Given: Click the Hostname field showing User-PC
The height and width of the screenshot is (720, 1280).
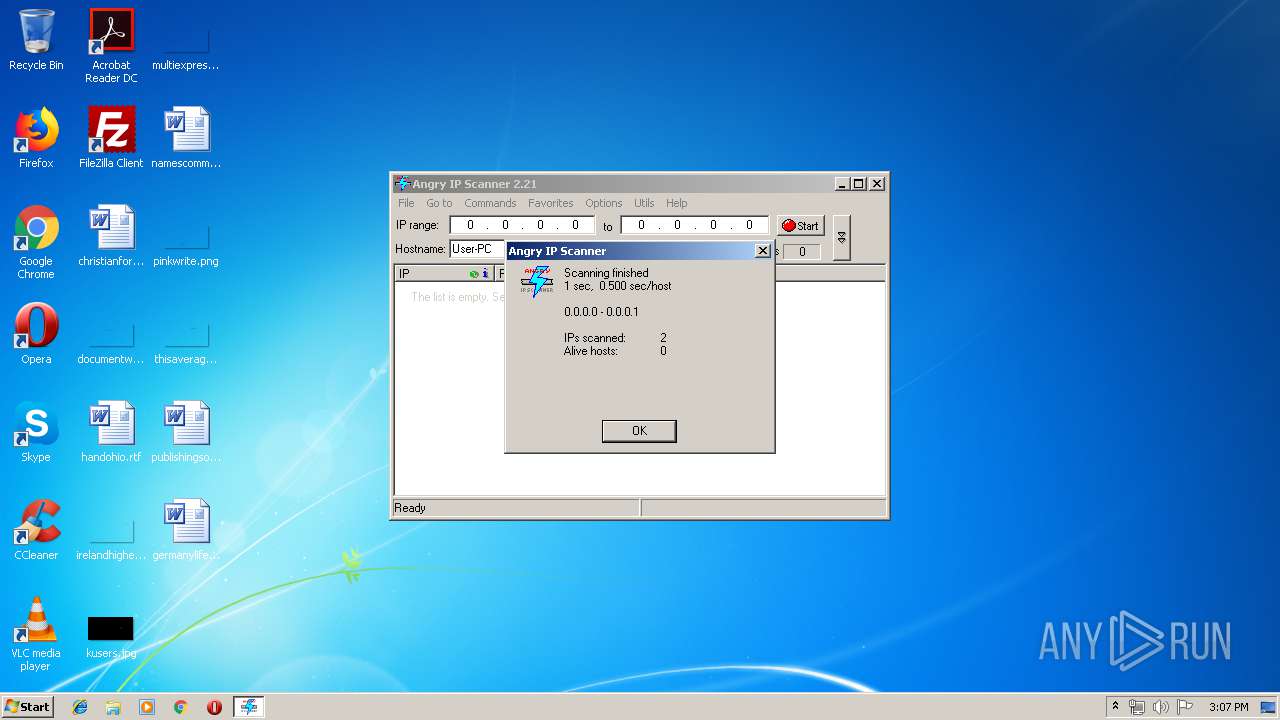Looking at the screenshot, I should [x=477, y=249].
